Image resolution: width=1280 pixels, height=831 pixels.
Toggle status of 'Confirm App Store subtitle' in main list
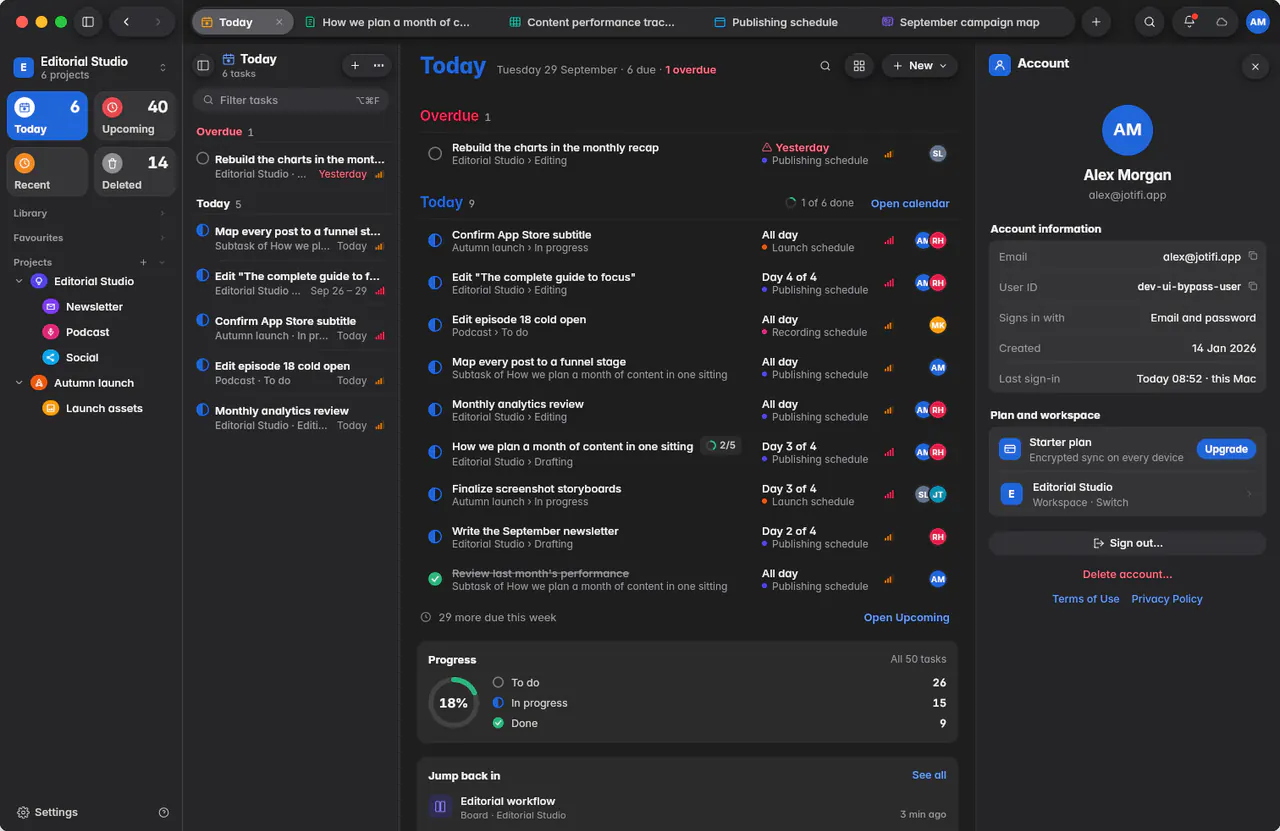[x=435, y=241]
